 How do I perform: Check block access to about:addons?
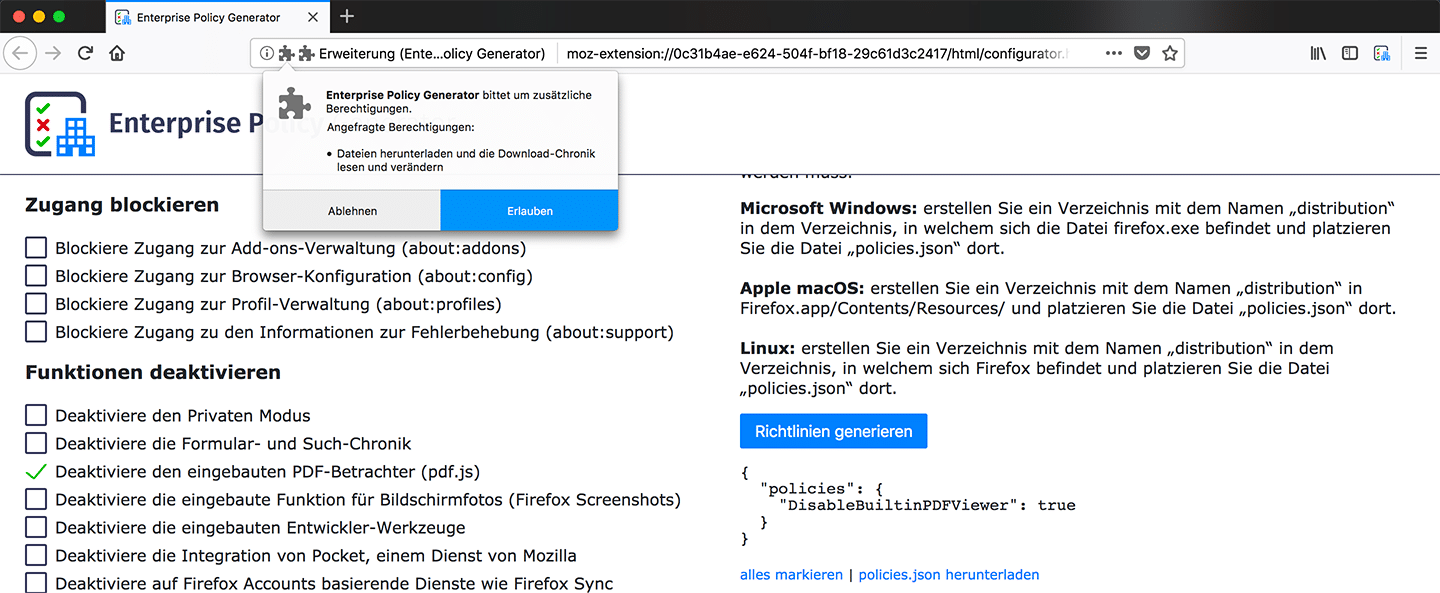36,248
